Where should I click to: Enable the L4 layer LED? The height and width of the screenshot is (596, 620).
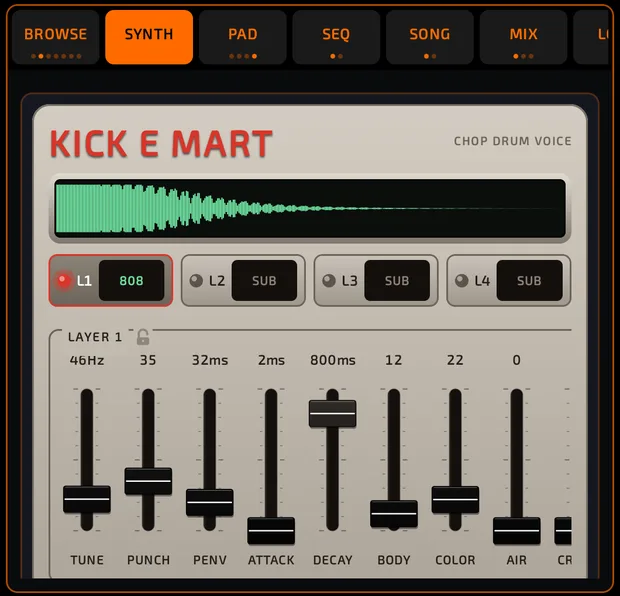tap(461, 280)
